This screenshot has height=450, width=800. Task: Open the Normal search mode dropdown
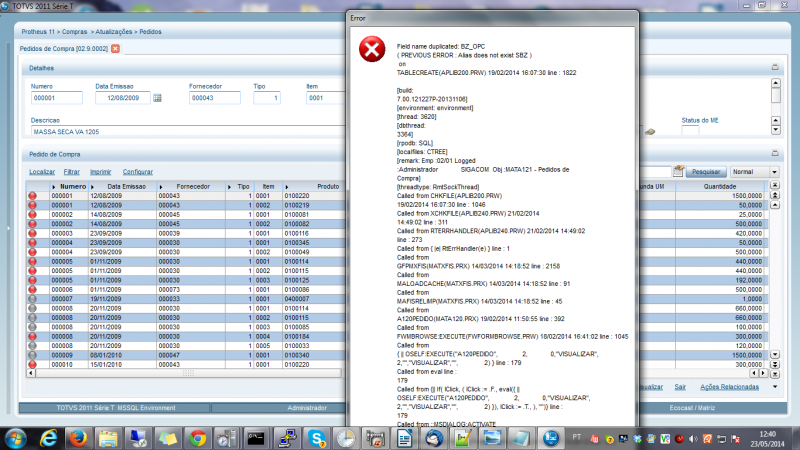774,172
